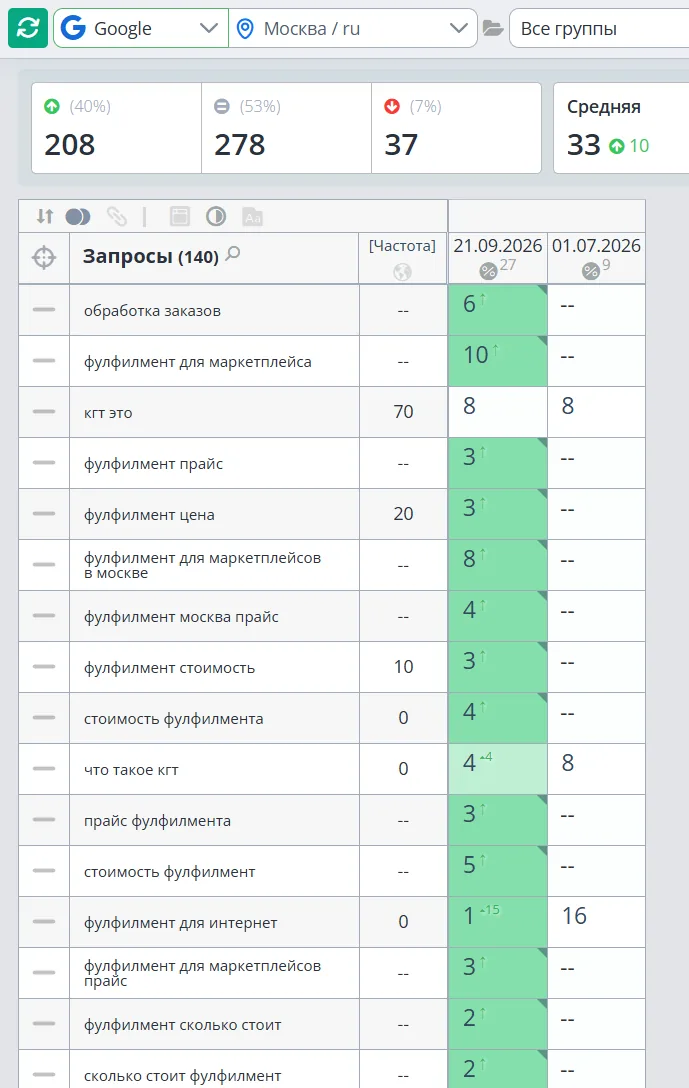Toggle the switch in table toolbar
The width and height of the screenshot is (689, 1088).
click(78, 217)
